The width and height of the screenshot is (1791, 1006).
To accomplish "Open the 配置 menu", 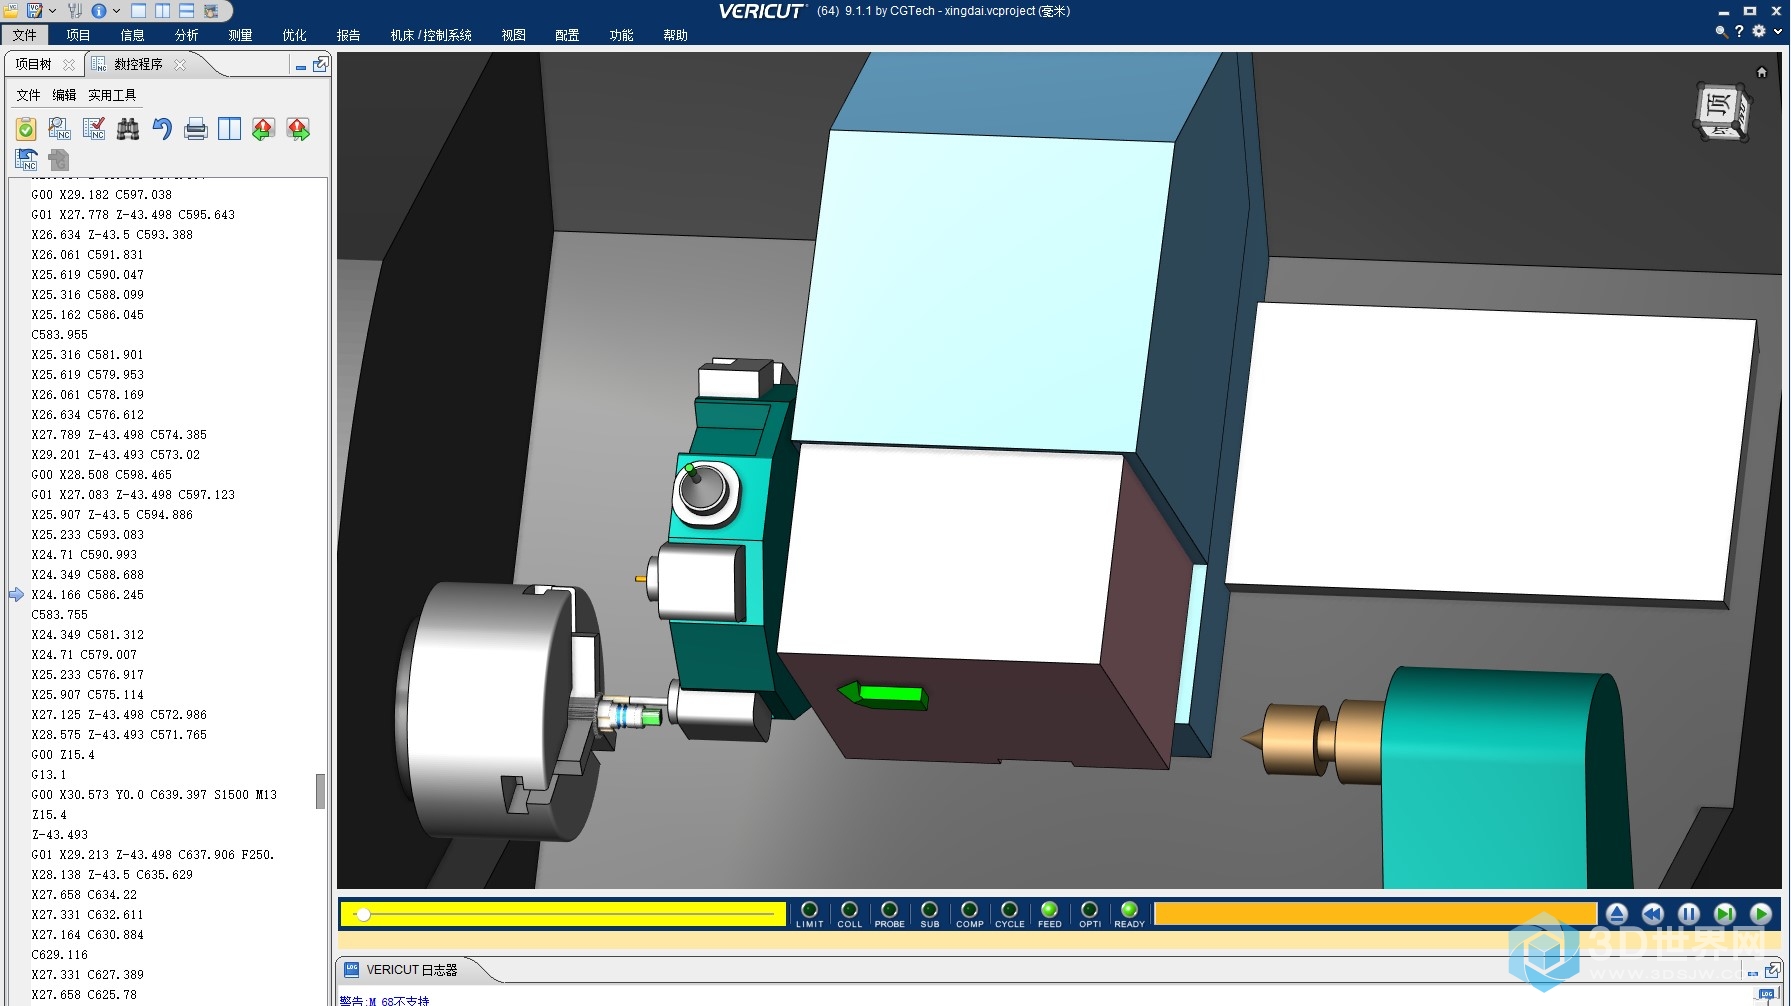I will [567, 35].
